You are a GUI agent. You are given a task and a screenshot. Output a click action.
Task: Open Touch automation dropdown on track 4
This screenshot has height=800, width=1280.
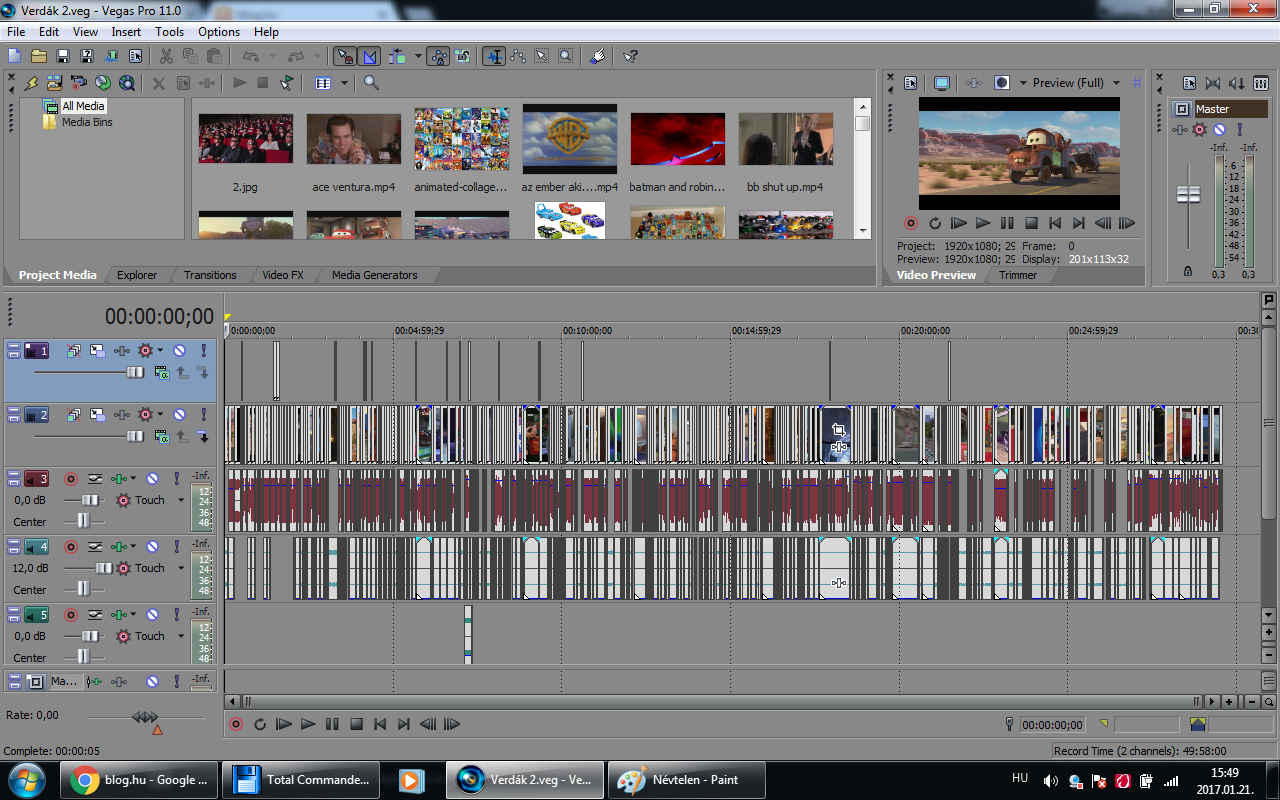click(181, 568)
